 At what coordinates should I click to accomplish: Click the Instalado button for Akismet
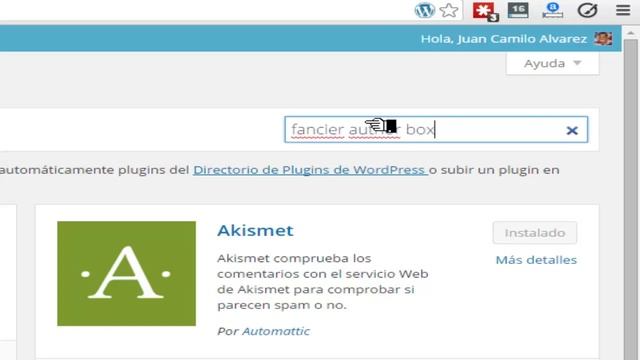pyautogui.click(x=535, y=233)
